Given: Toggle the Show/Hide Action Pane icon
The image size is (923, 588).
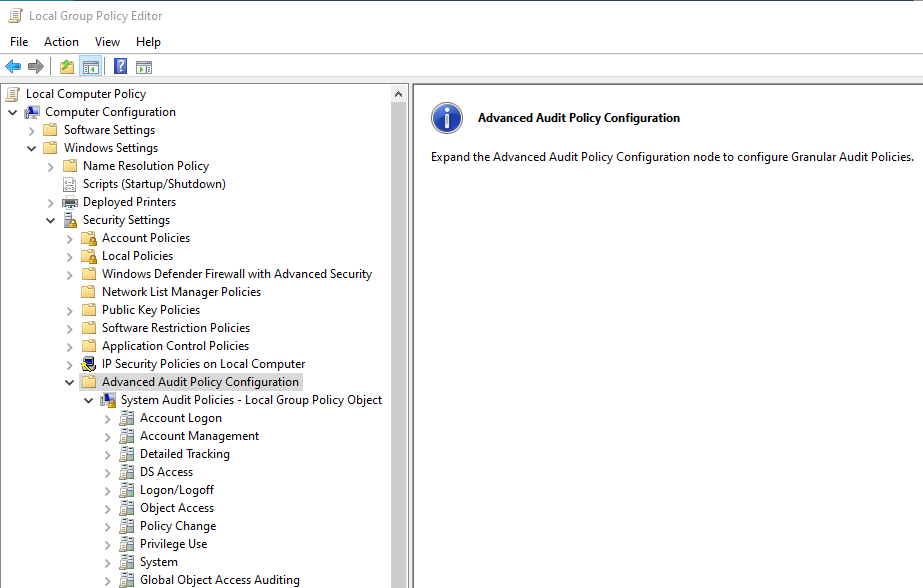Looking at the screenshot, I should pos(144,67).
